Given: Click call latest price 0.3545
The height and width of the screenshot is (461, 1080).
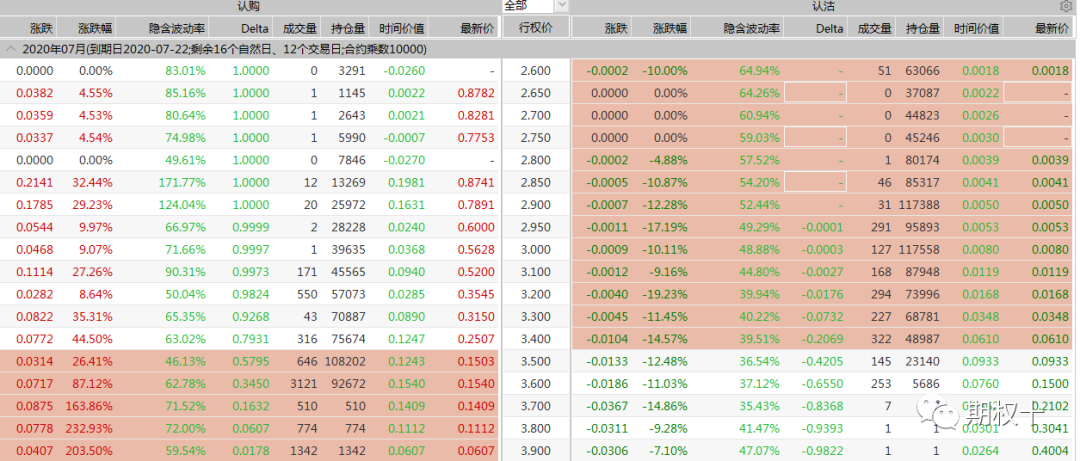Looking at the screenshot, I should click(475, 294).
